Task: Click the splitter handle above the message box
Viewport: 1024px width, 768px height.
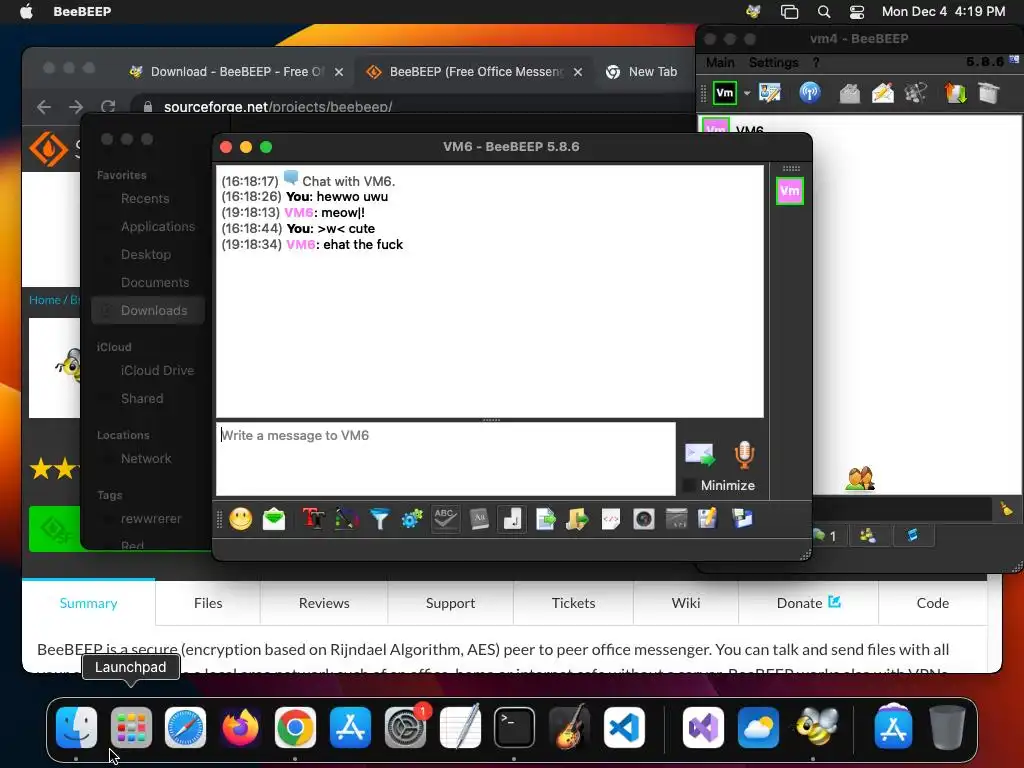Action: pyautogui.click(x=491, y=420)
